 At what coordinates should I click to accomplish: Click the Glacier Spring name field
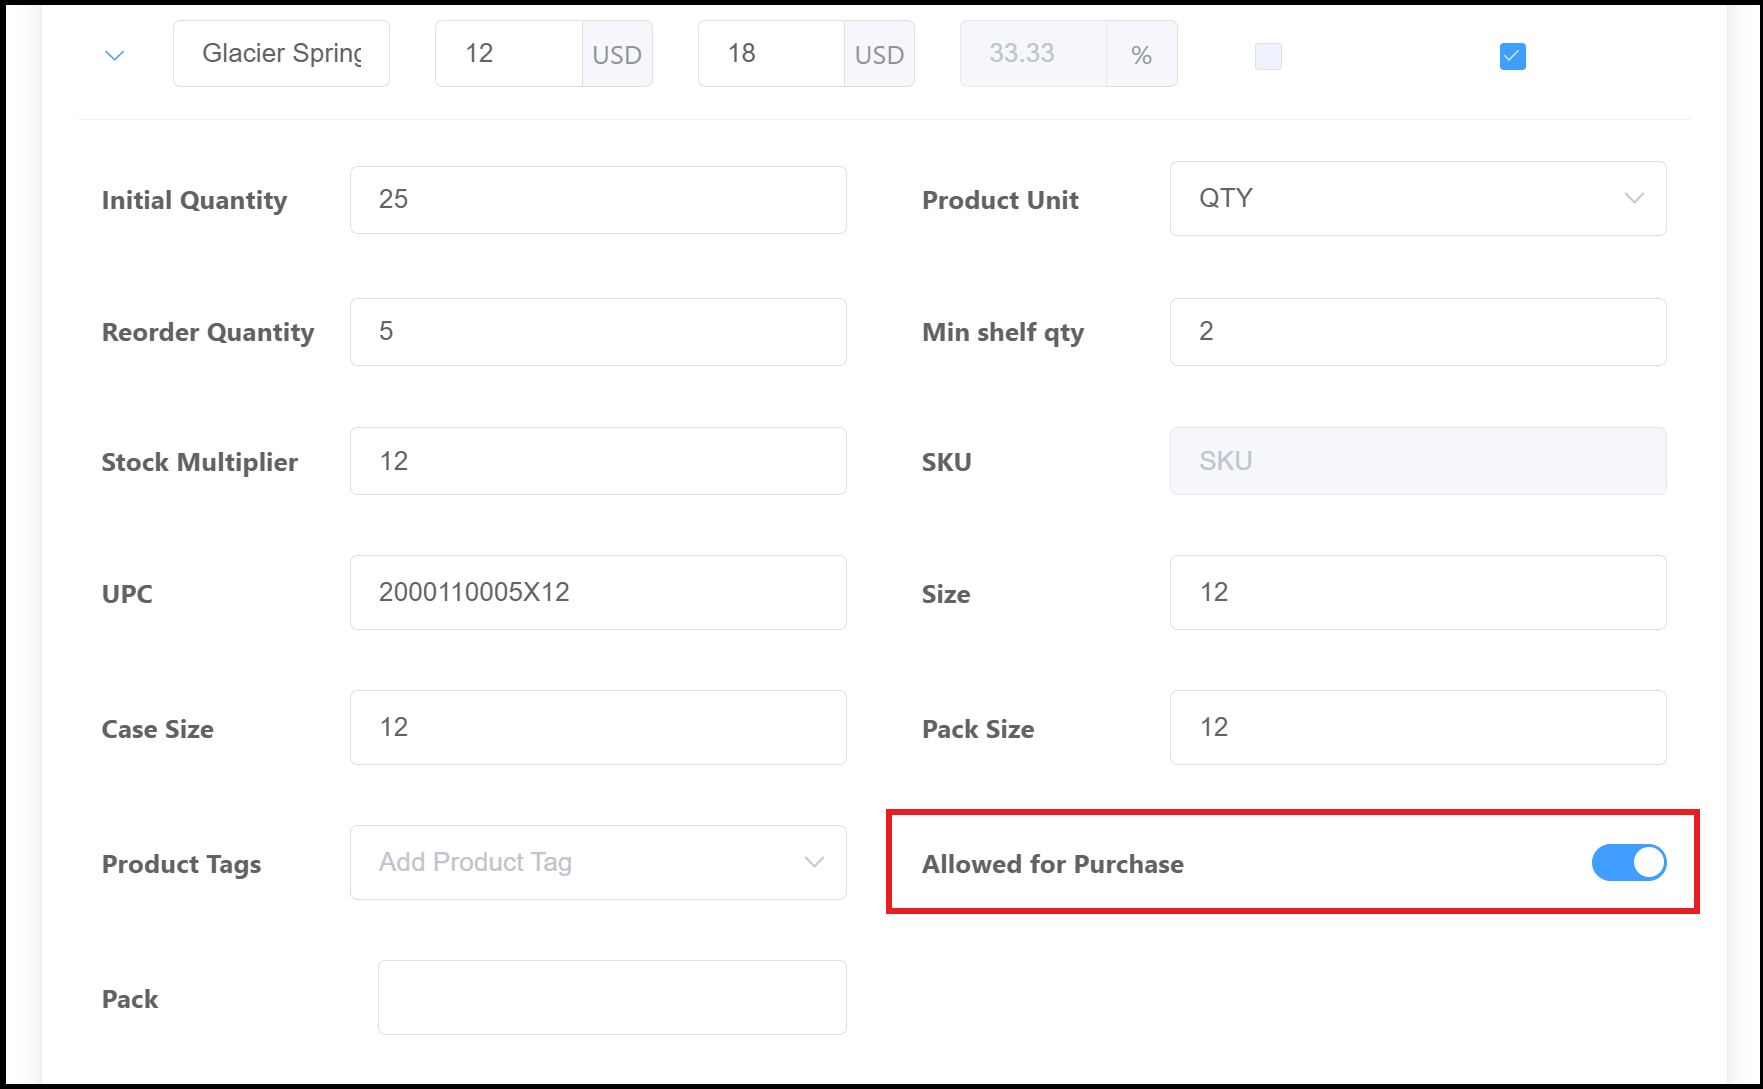[x=280, y=53]
